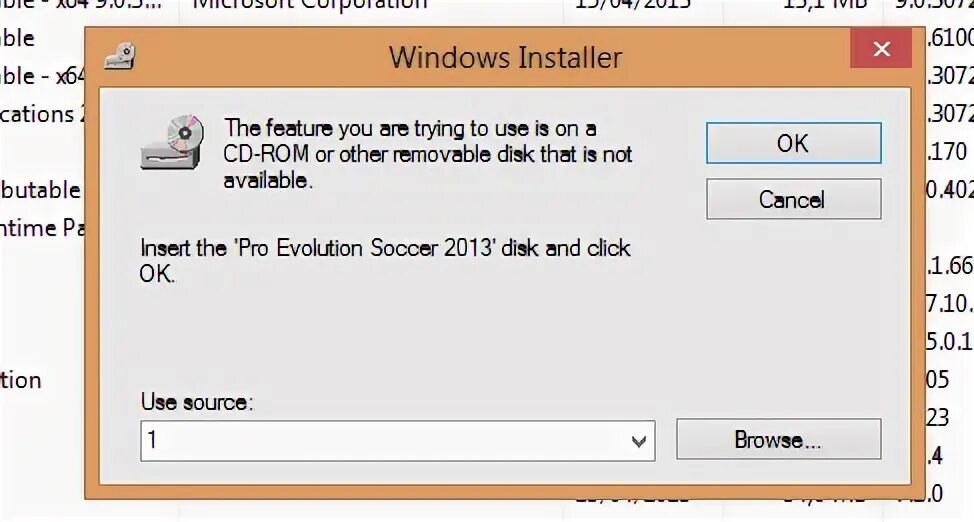Click the Use source: label
974x522 pixels.
tap(197, 402)
